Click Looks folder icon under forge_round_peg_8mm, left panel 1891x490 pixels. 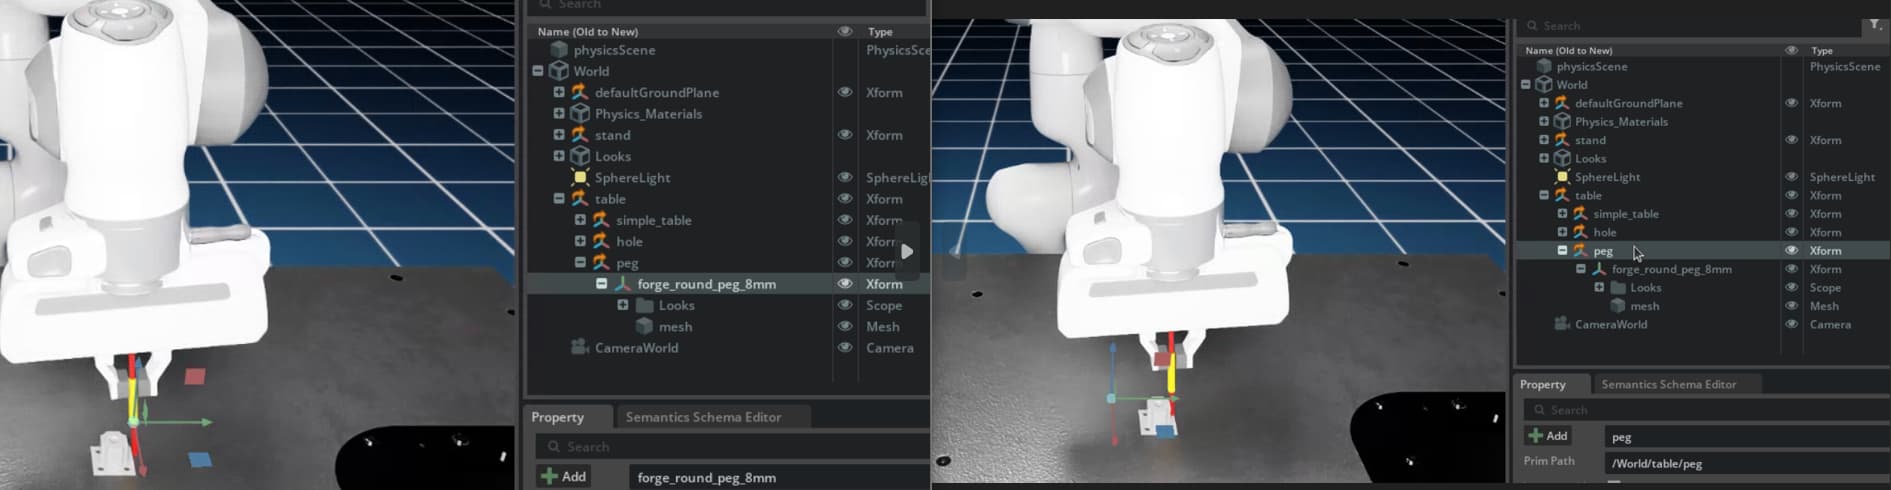644,305
